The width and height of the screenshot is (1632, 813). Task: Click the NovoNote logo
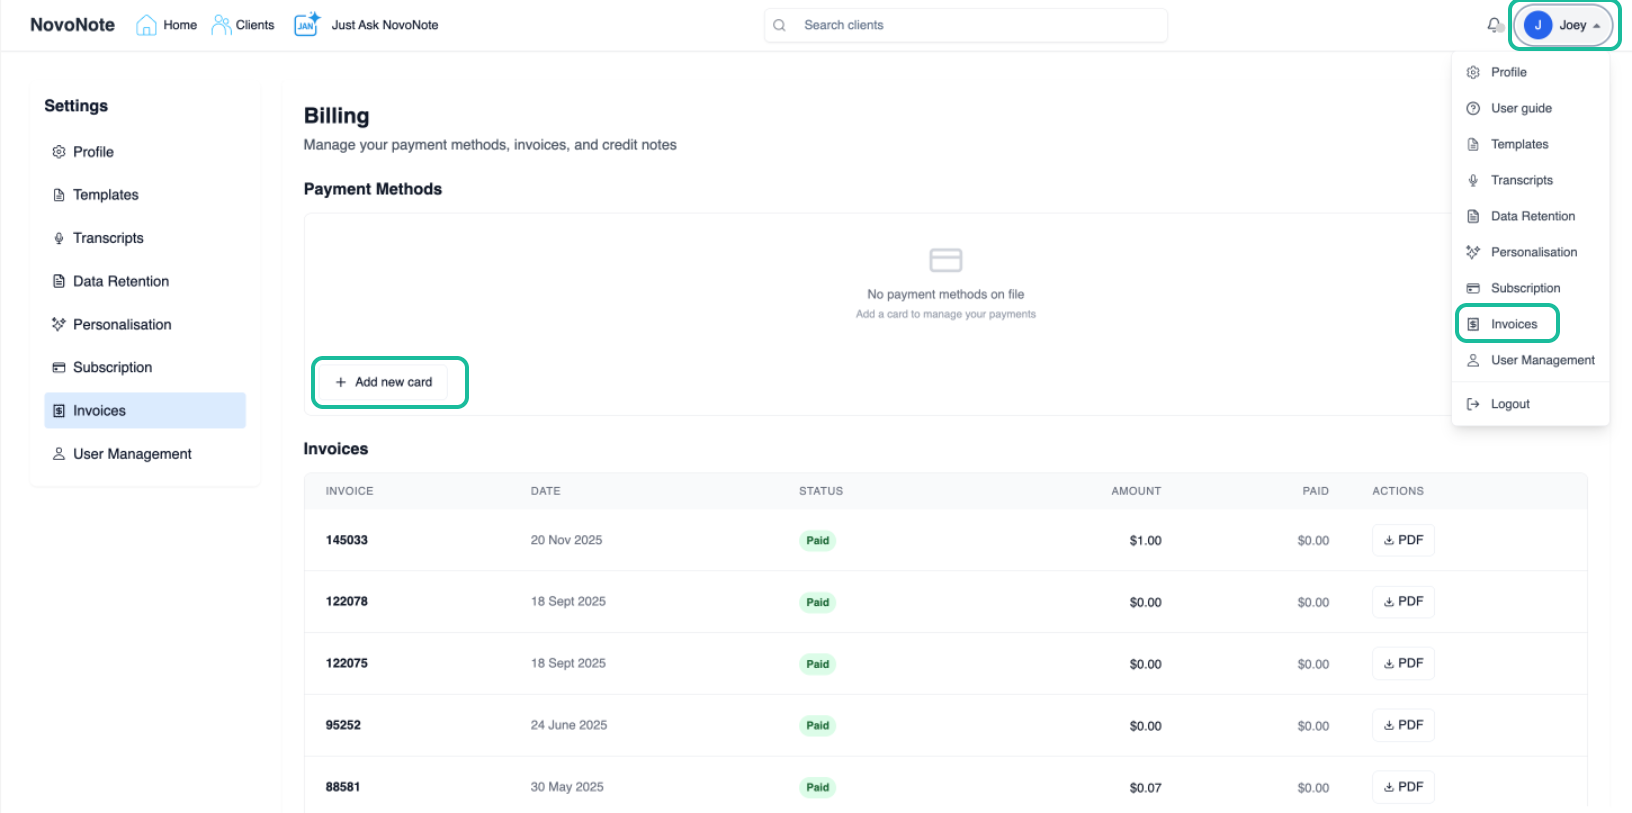coord(72,25)
